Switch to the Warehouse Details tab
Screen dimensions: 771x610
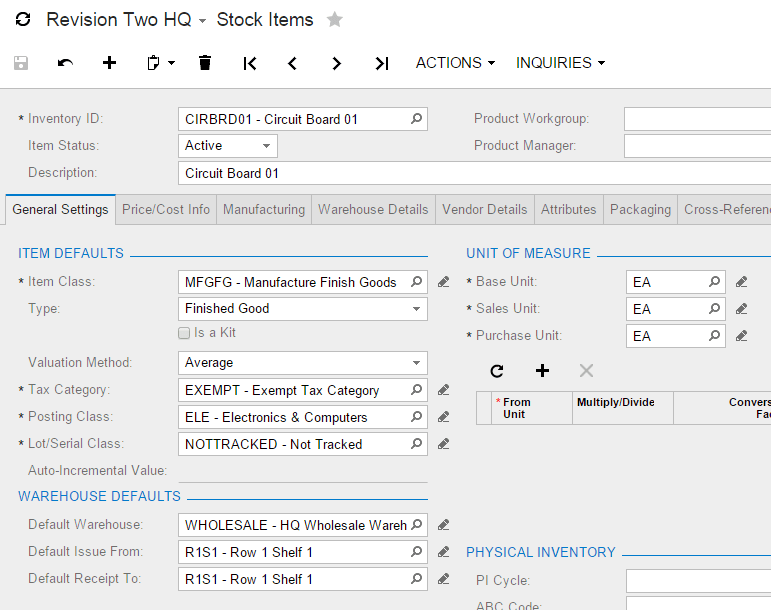click(x=373, y=209)
